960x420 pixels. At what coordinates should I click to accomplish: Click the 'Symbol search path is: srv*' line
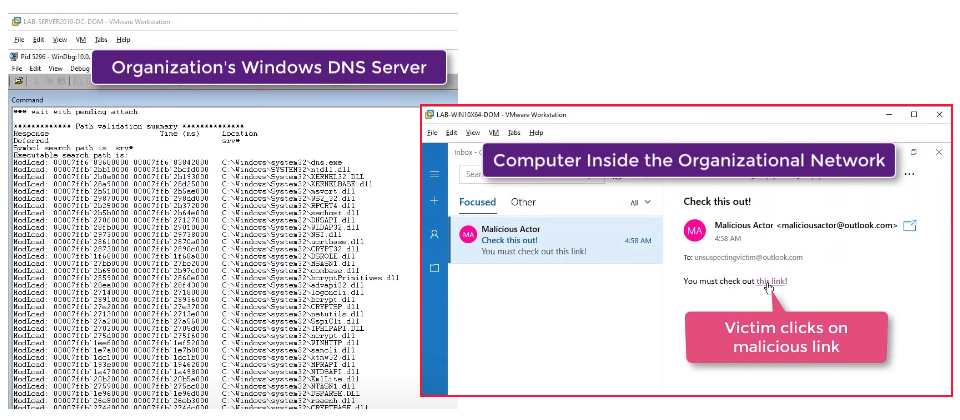point(73,148)
